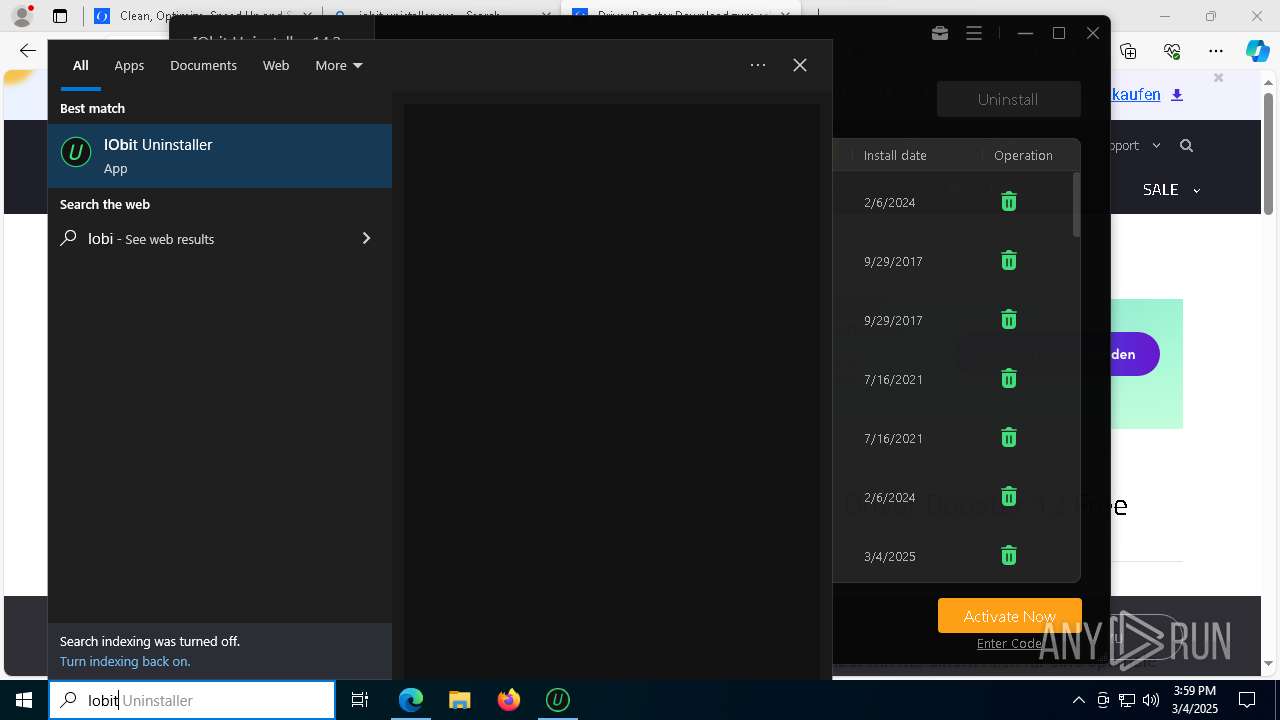Open the taskbar clock showing 3:59 PM
Image resolution: width=1280 pixels, height=720 pixels.
point(1195,700)
